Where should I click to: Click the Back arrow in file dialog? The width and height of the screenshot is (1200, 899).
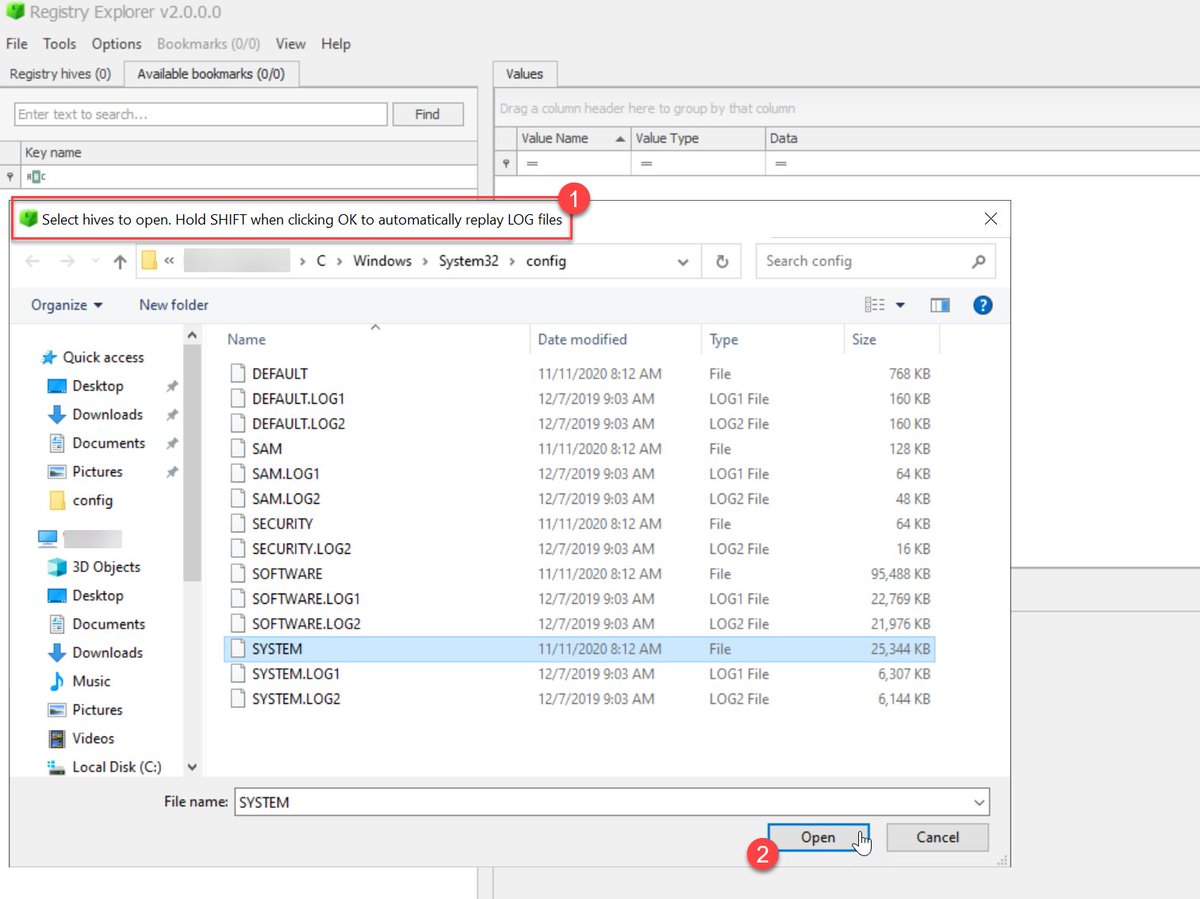[32, 261]
